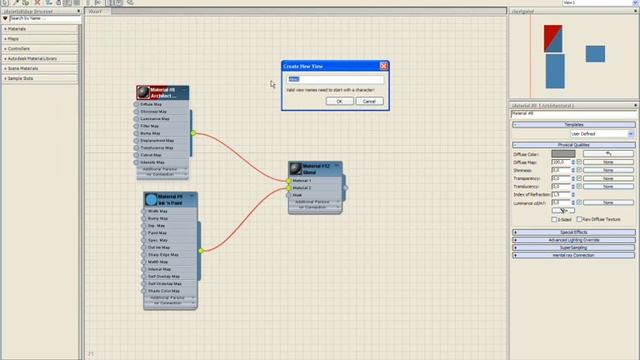Click the Transparency None map button

pyautogui.click(x=608, y=178)
